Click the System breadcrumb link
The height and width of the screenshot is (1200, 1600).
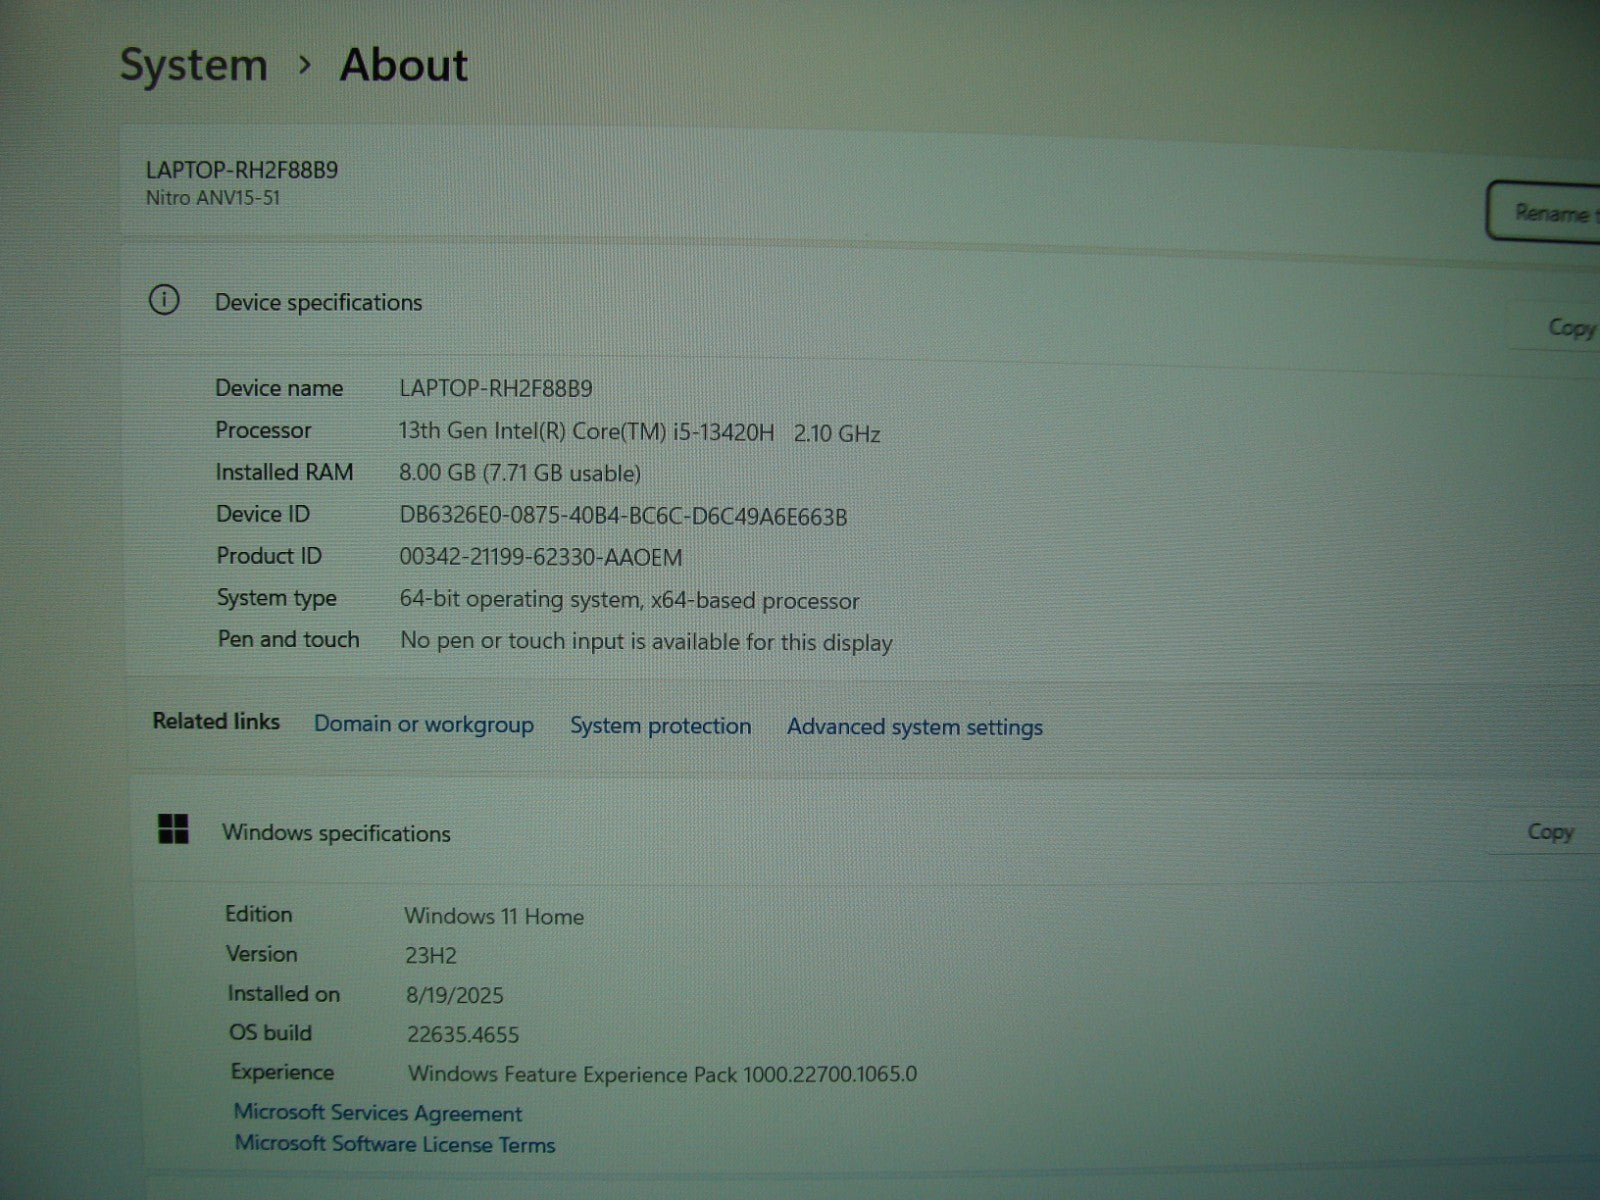tap(194, 66)
